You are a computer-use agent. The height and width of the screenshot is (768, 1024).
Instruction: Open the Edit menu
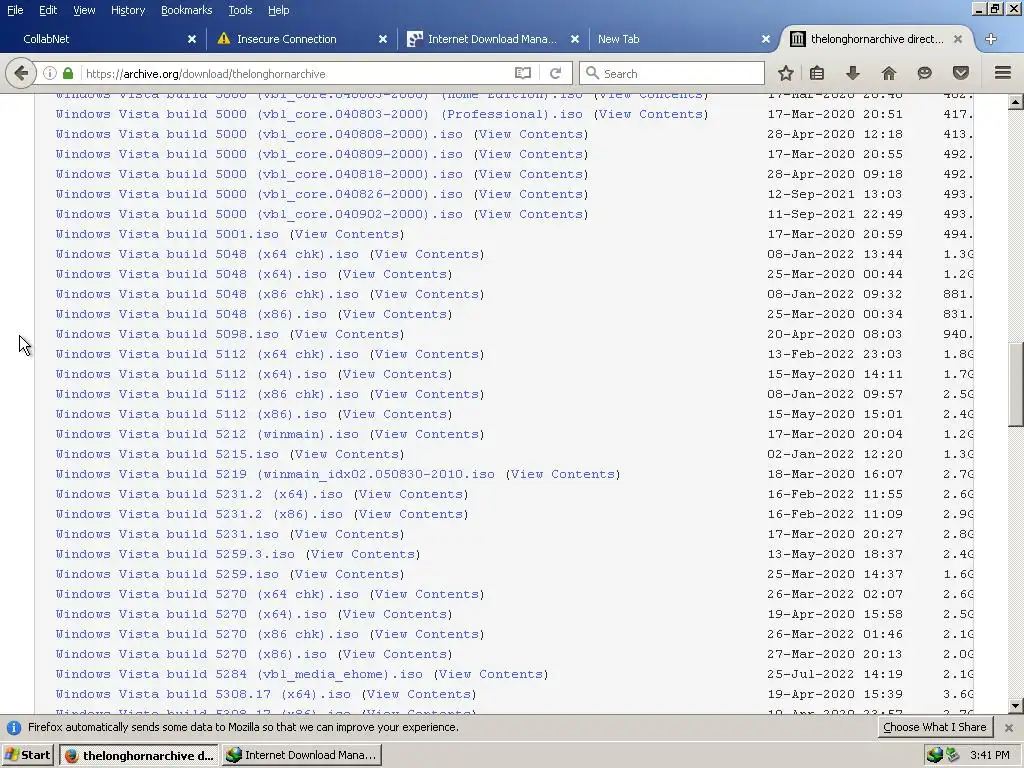(x=48, y=10)
